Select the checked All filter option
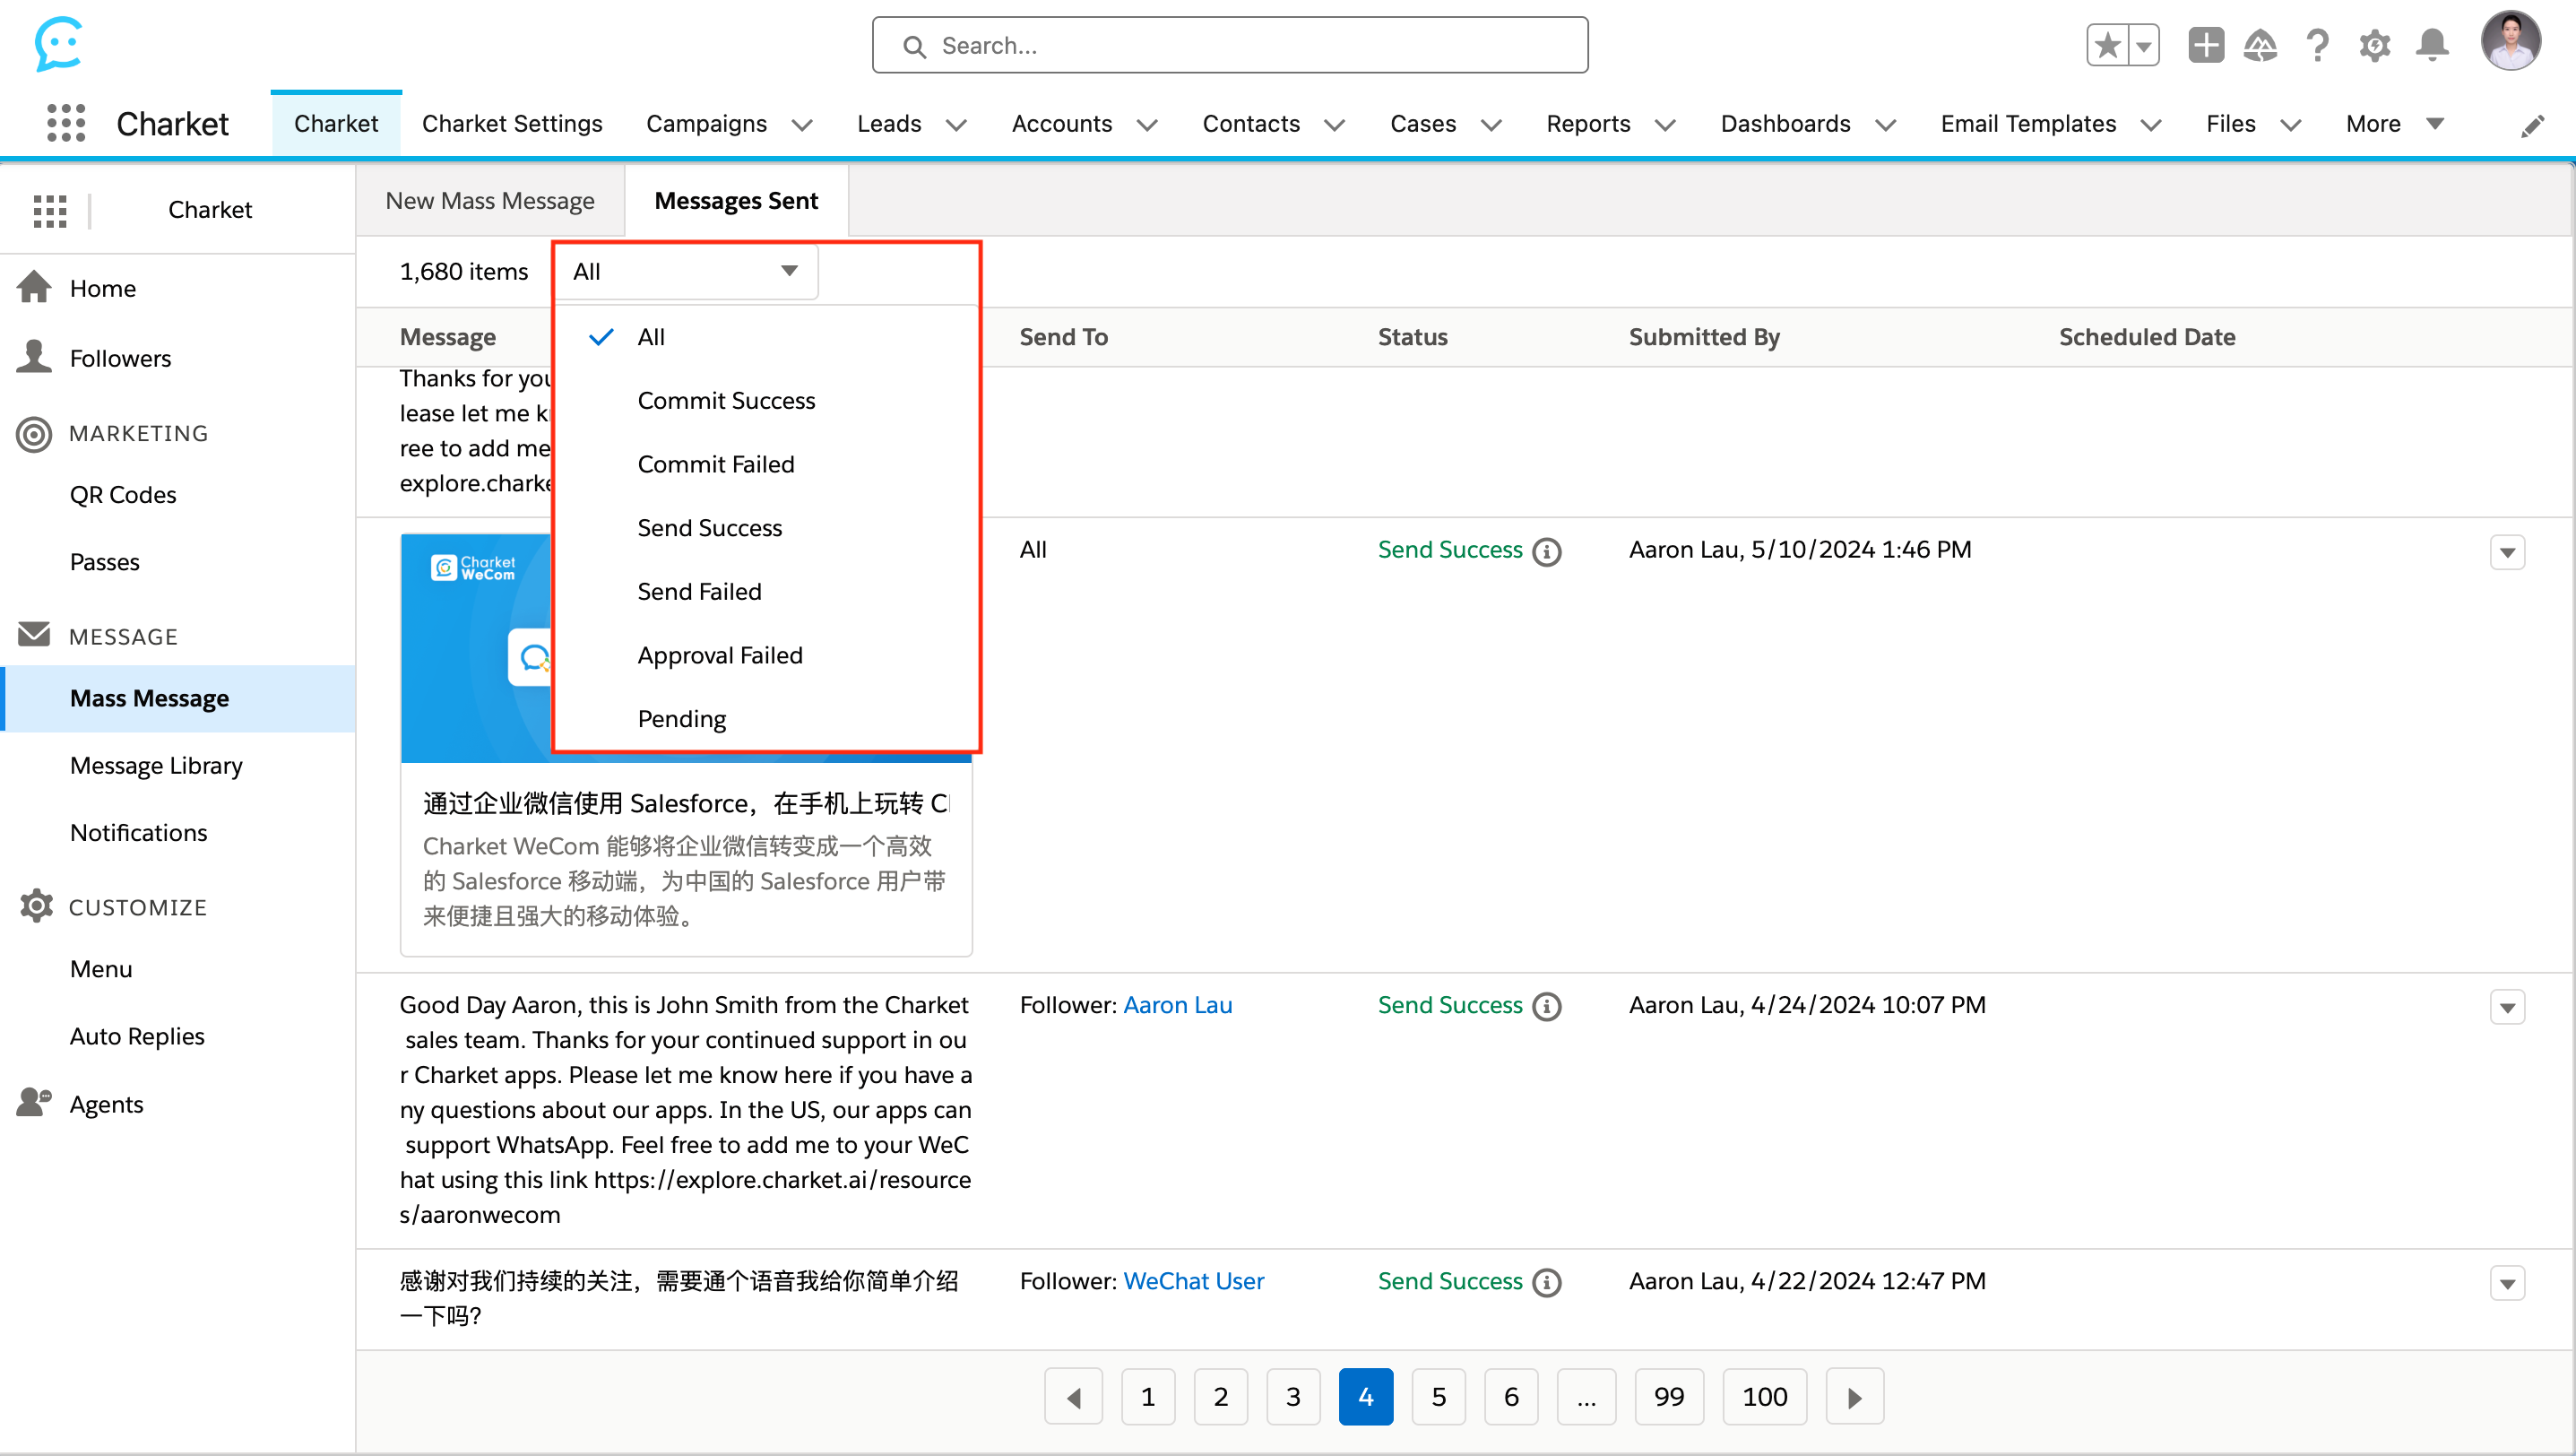The image size is (2576, 1456). pos(766,337)
